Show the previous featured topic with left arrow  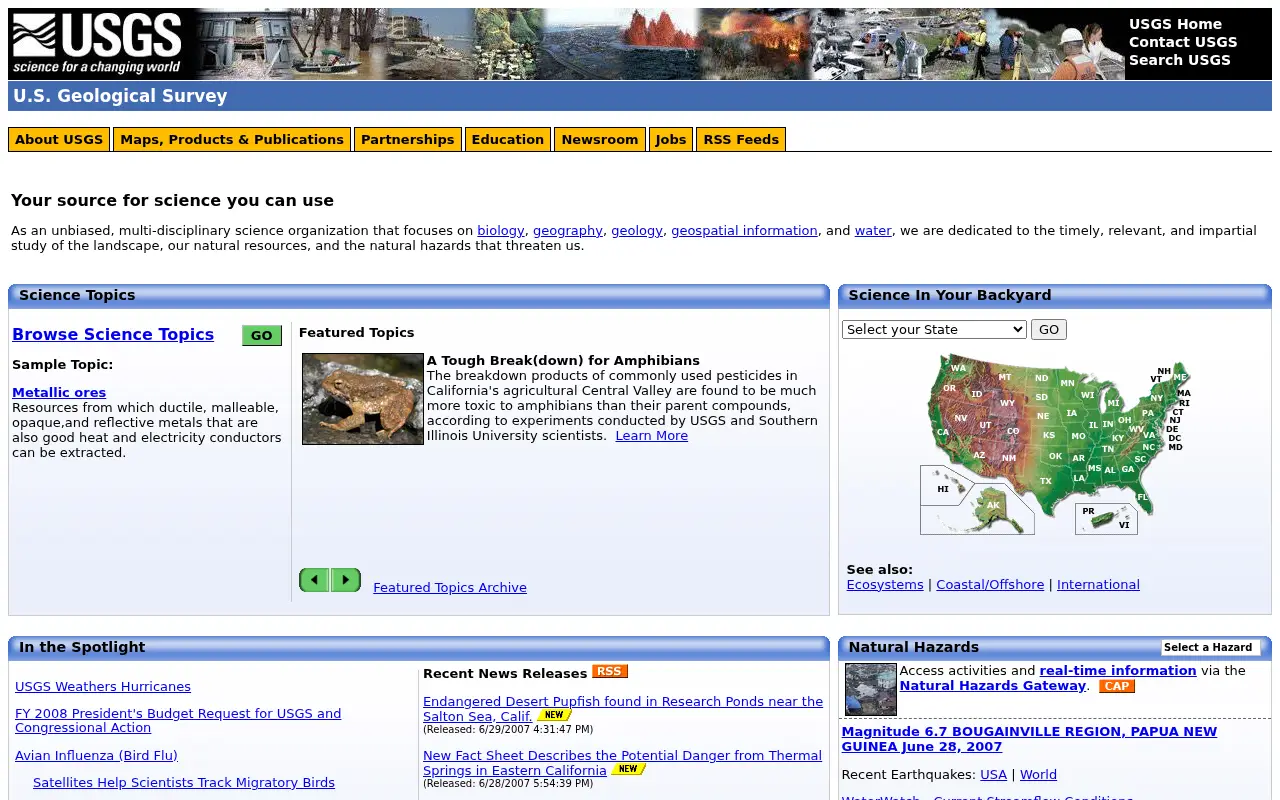pos(314,580)
